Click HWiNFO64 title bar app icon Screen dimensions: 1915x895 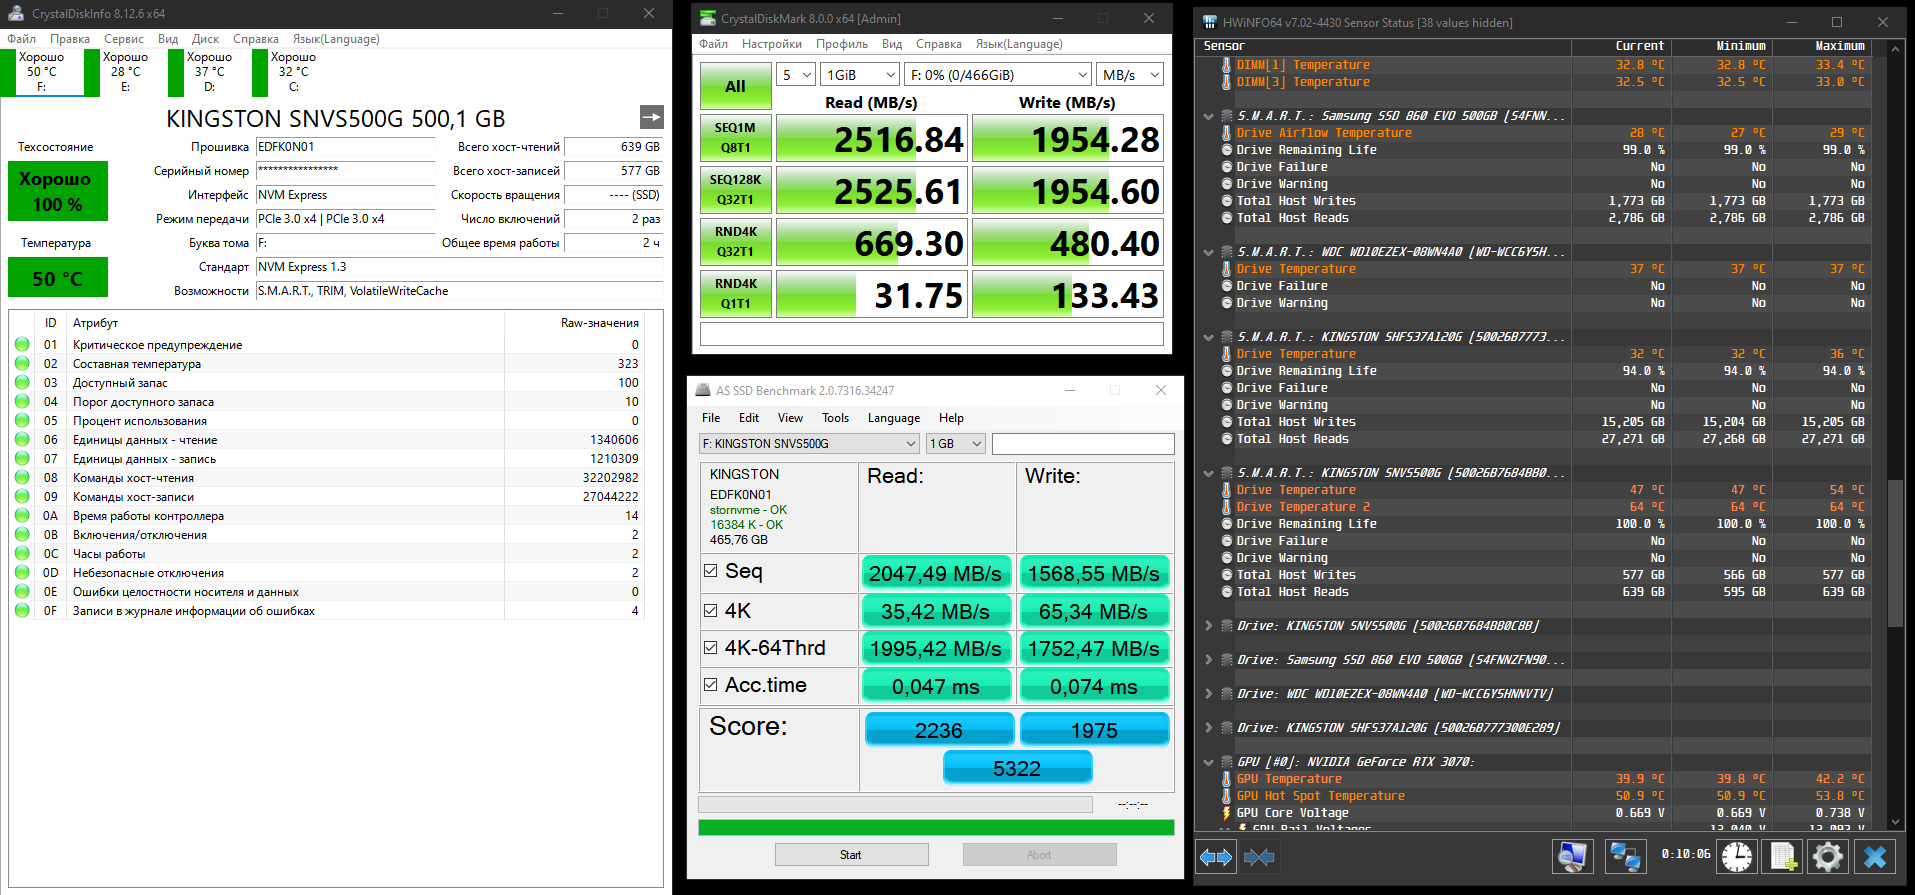1210,22
